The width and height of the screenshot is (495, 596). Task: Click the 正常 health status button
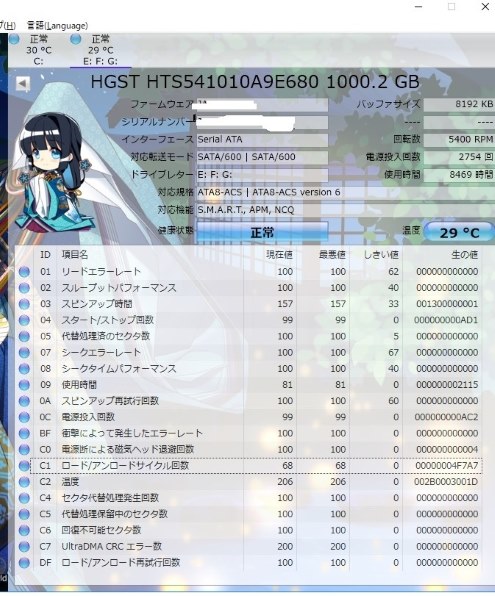tap(262, 232)
